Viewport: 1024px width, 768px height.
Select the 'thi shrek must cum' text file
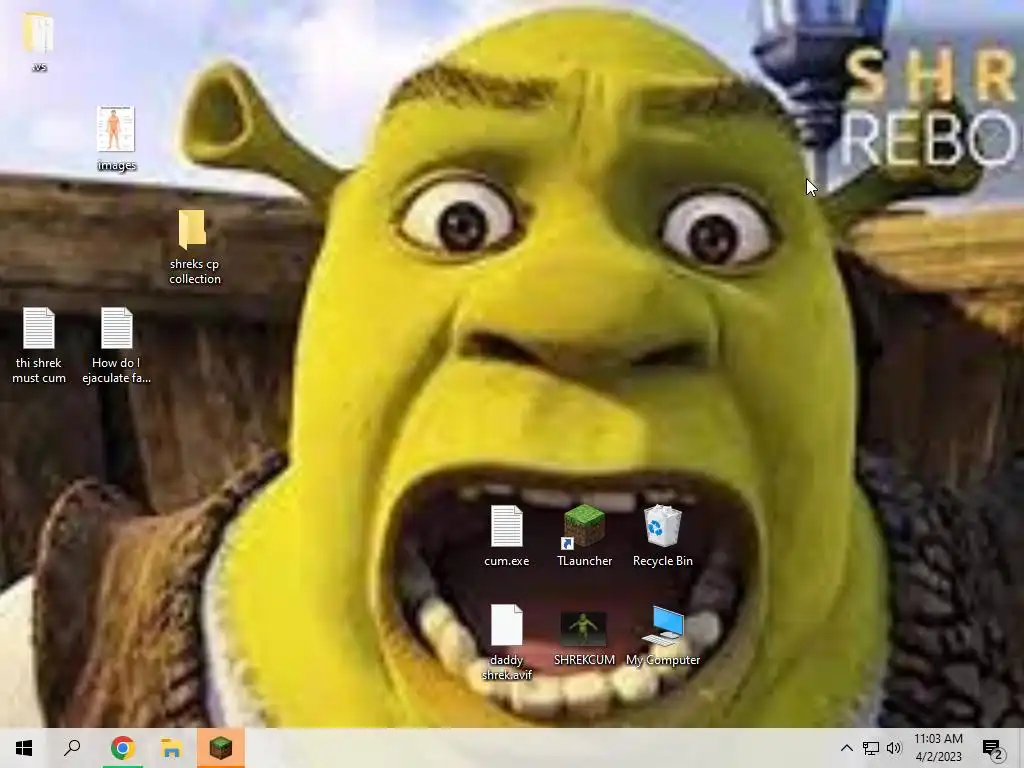click(x=39, y=345)
